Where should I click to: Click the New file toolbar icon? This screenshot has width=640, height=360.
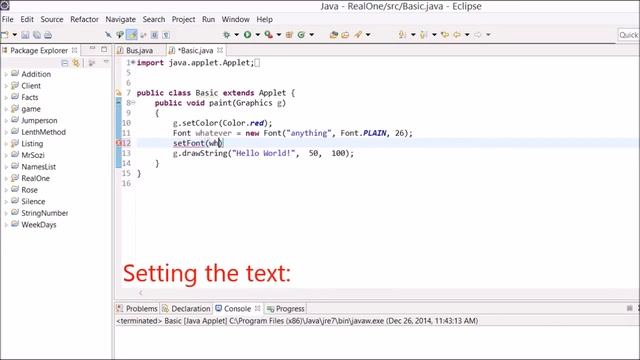5,35
